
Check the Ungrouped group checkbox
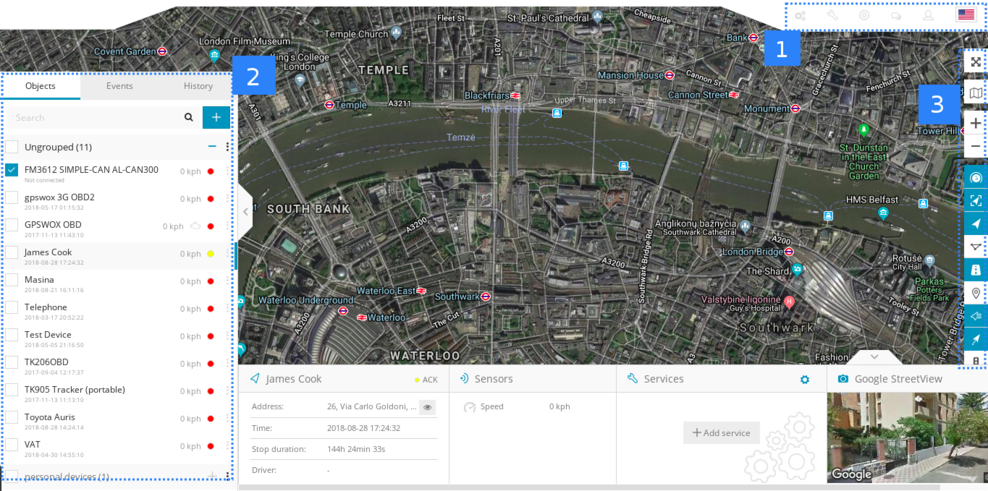(11, 147)
